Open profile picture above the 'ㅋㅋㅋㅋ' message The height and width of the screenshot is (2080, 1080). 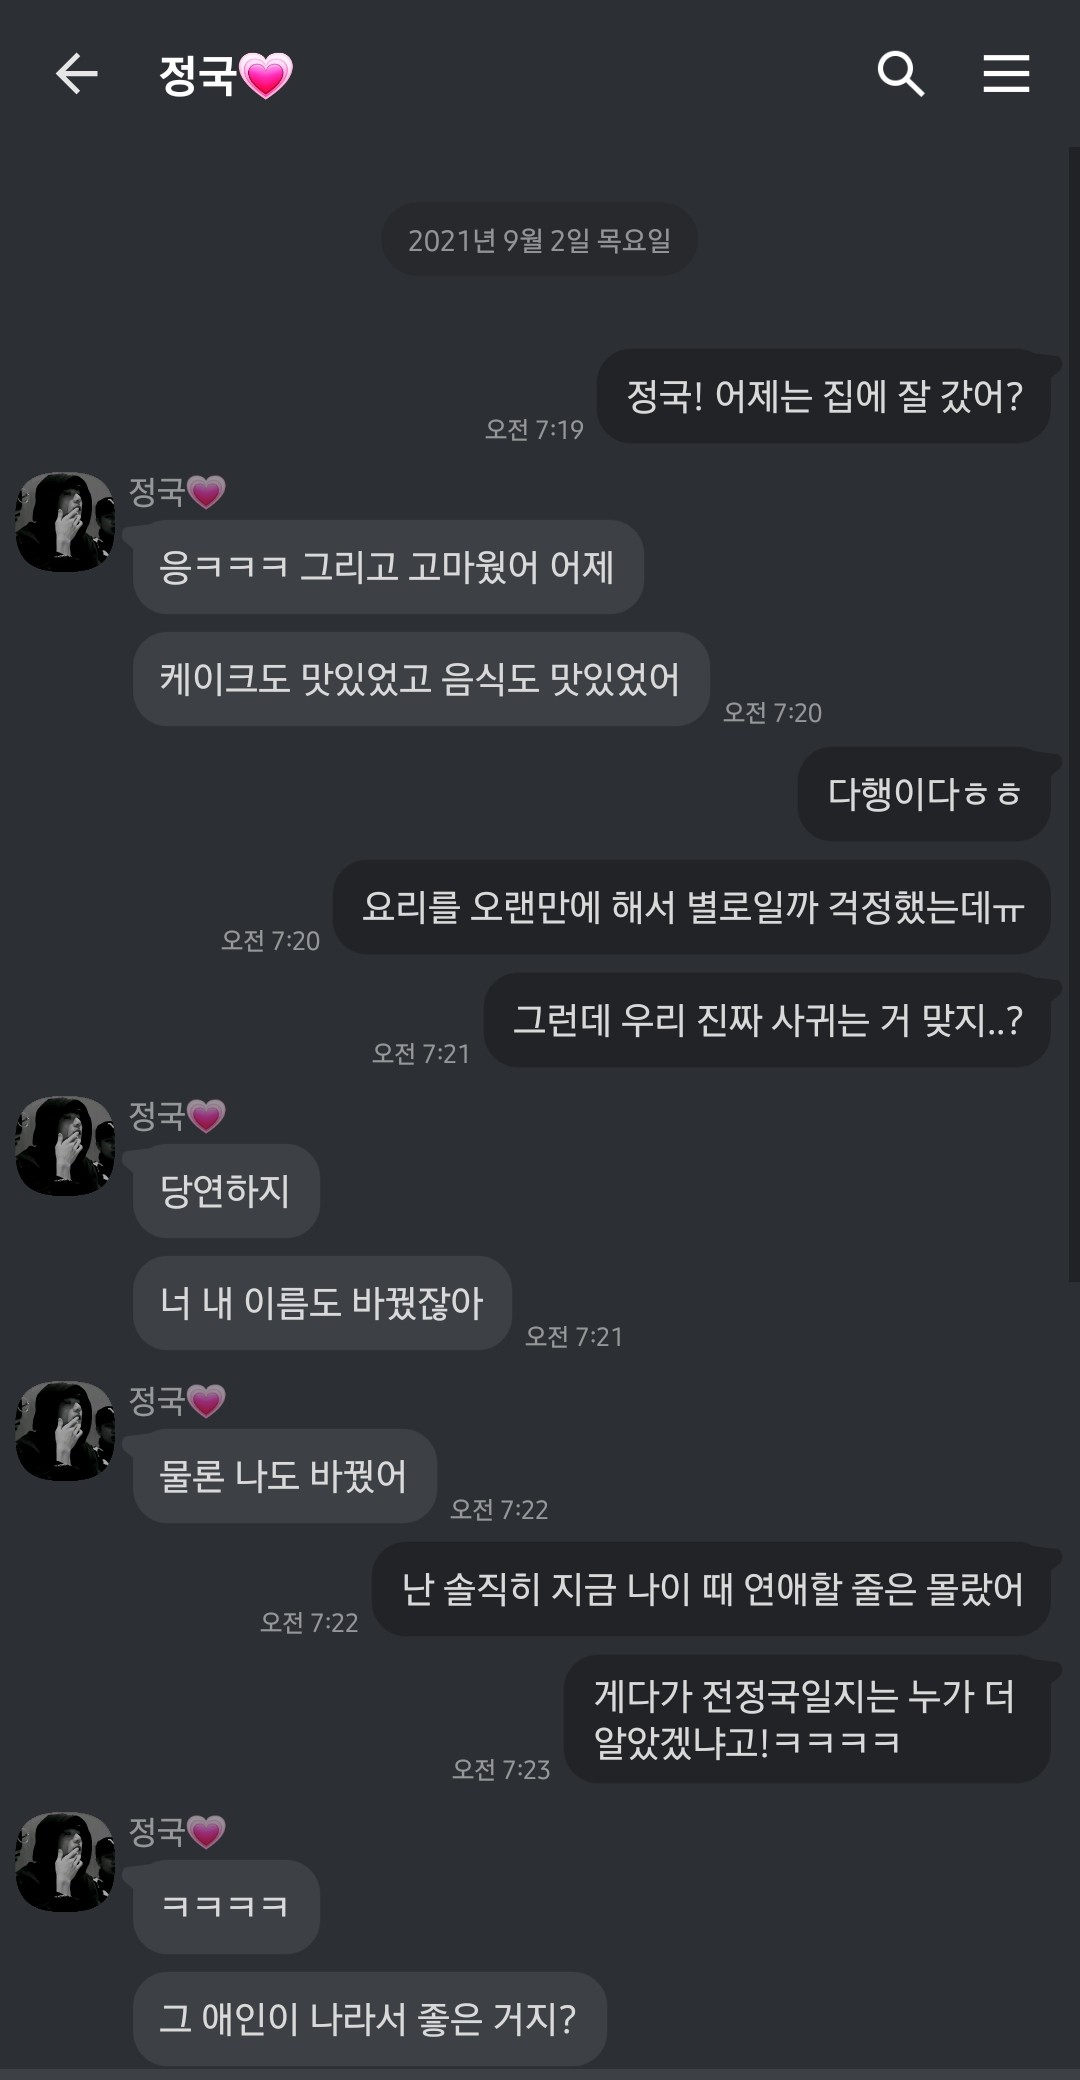pyautogui.click(x=65, y=1862)
